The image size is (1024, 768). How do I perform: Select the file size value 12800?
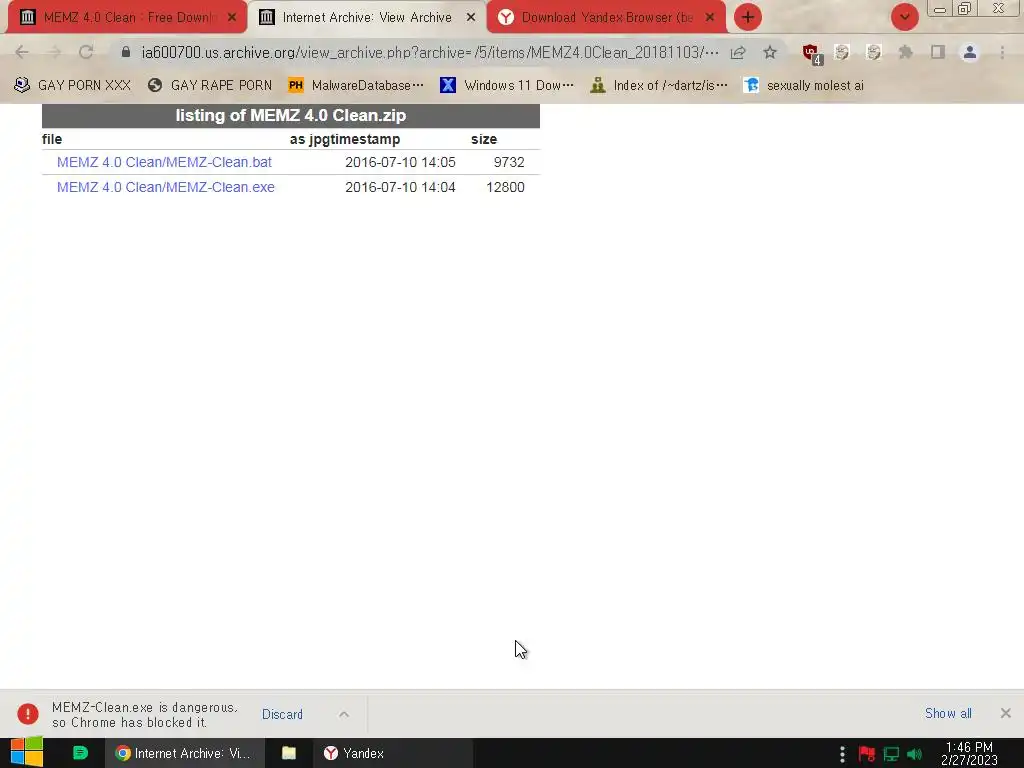[505, 187]
